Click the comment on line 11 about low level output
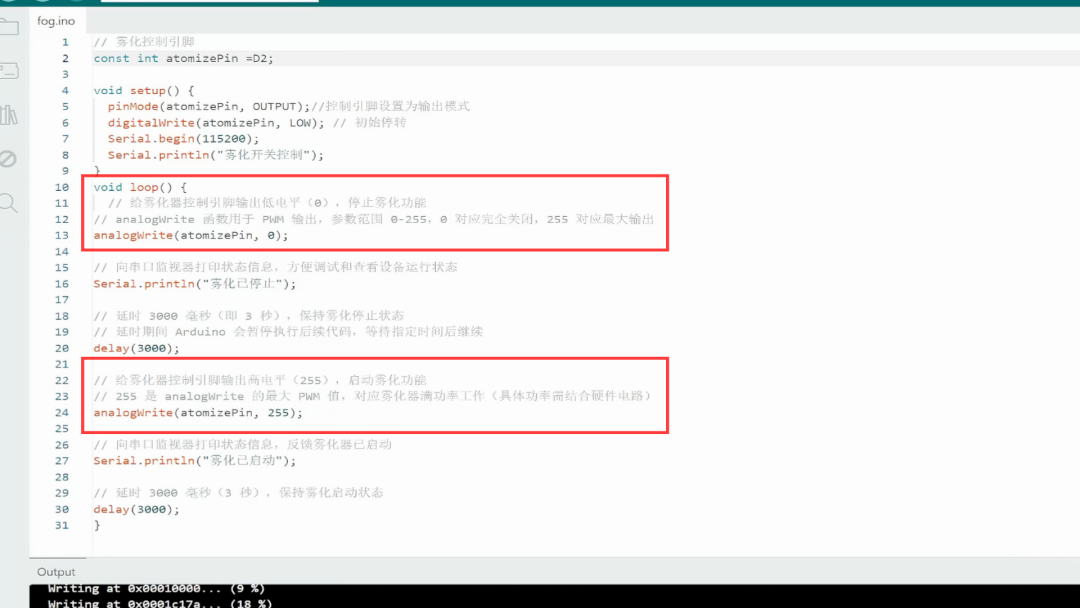This screenshot has width=1080, height=608. 267,203
